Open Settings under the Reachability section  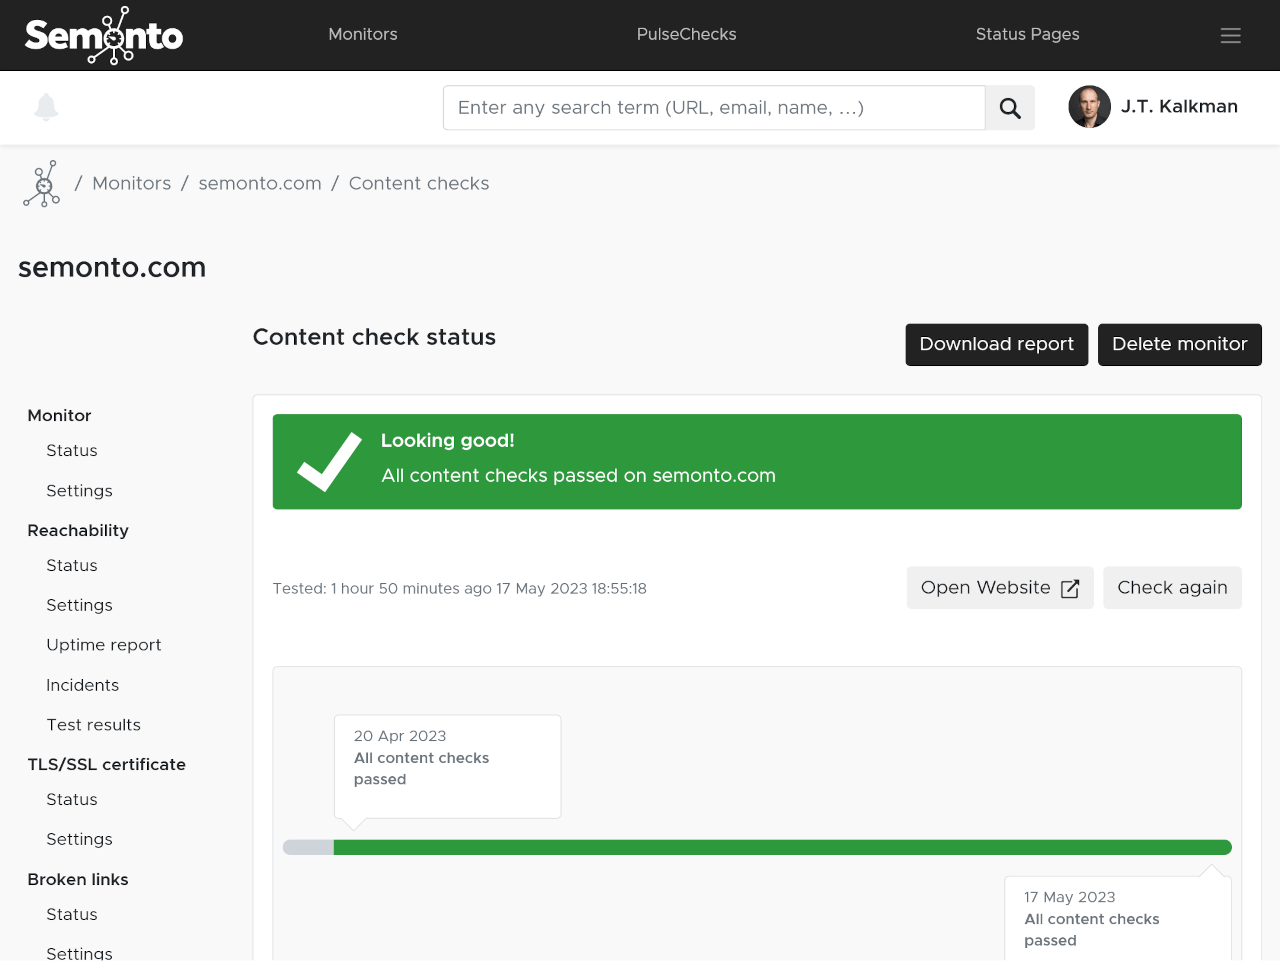79,606
